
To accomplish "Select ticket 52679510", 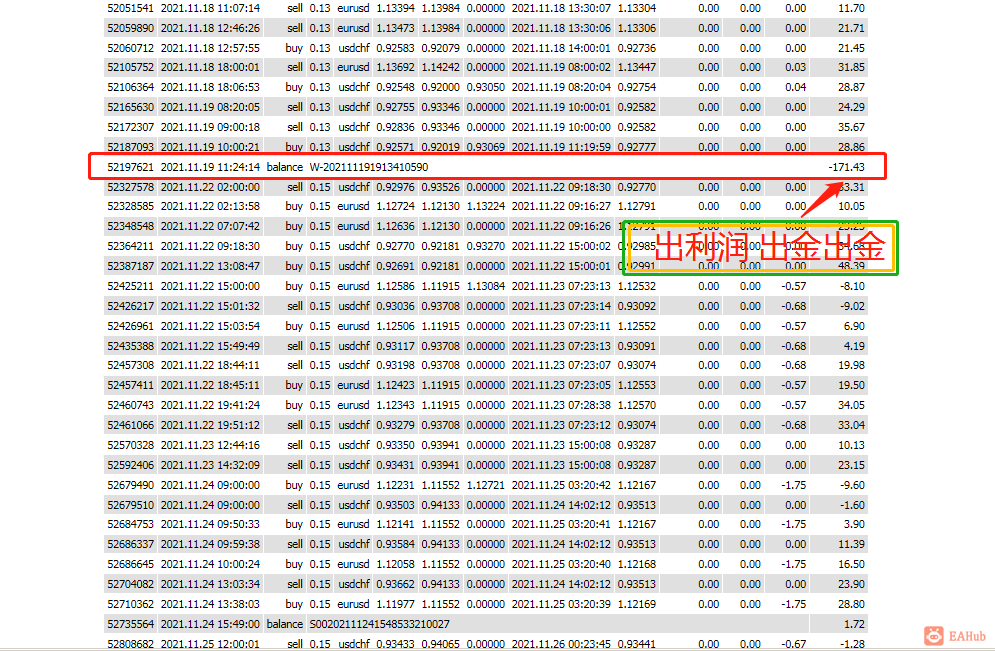I will point(130,505).
